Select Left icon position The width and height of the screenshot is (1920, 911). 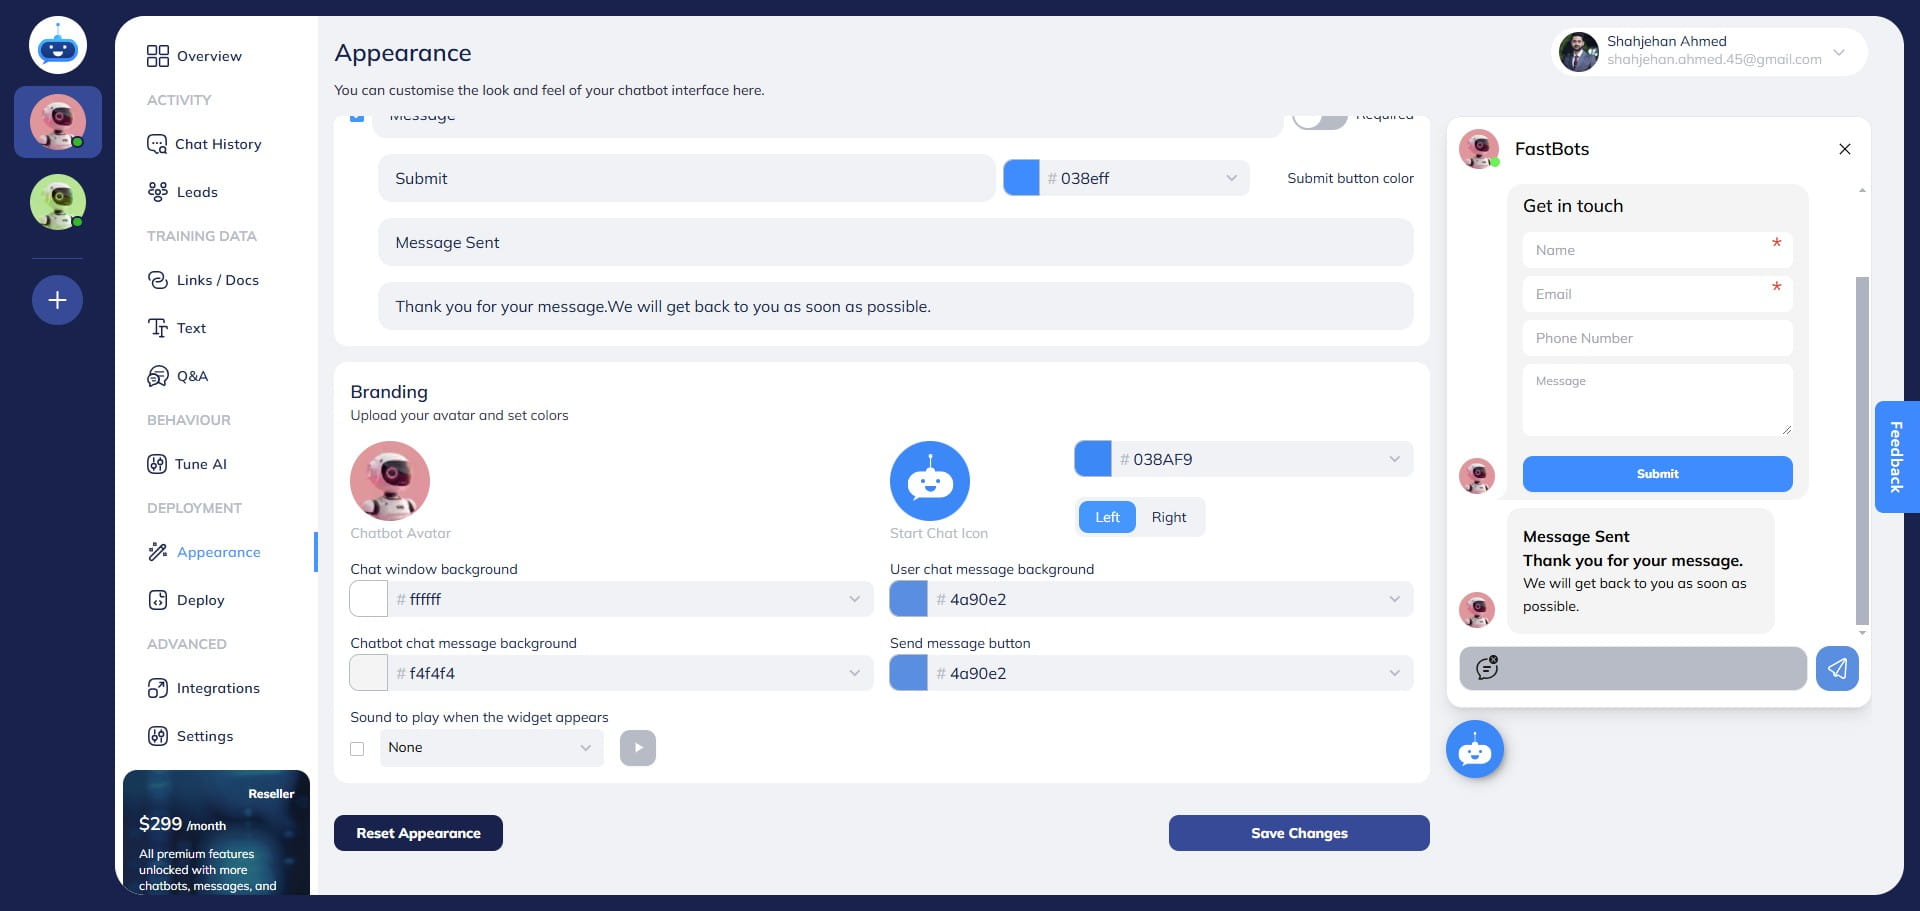[x=1107, y=517]
